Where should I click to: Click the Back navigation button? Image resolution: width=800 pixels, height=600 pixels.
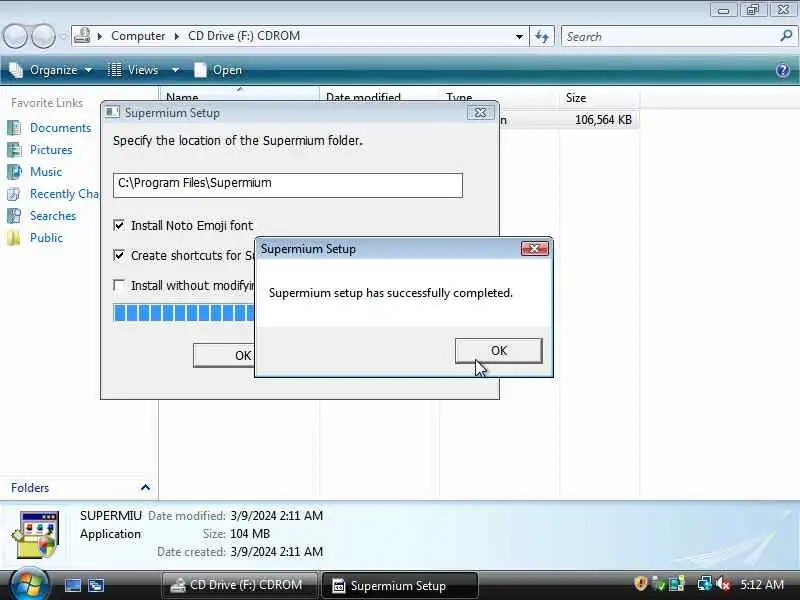pyautogui.click(x=15, y=36)
